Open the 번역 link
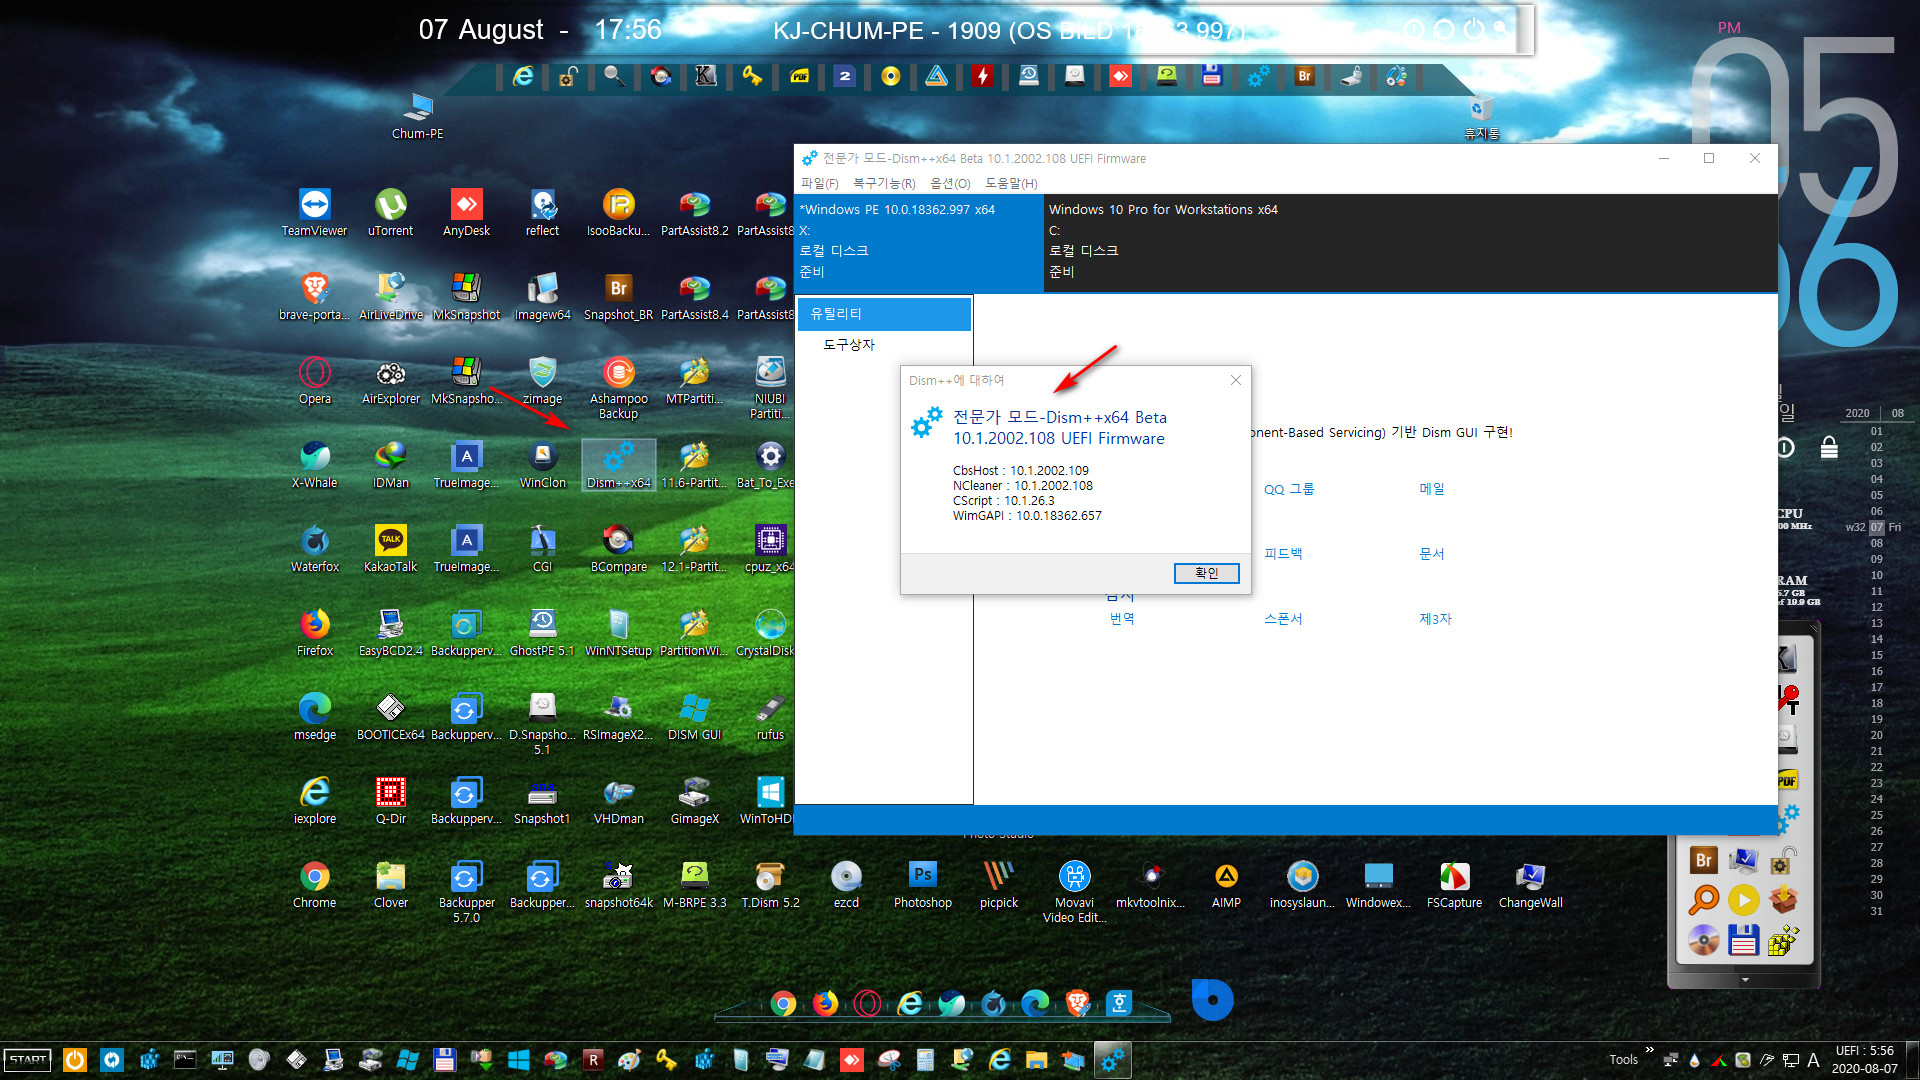This screenshot has width=1920, height=1080. click(1122, 619)
